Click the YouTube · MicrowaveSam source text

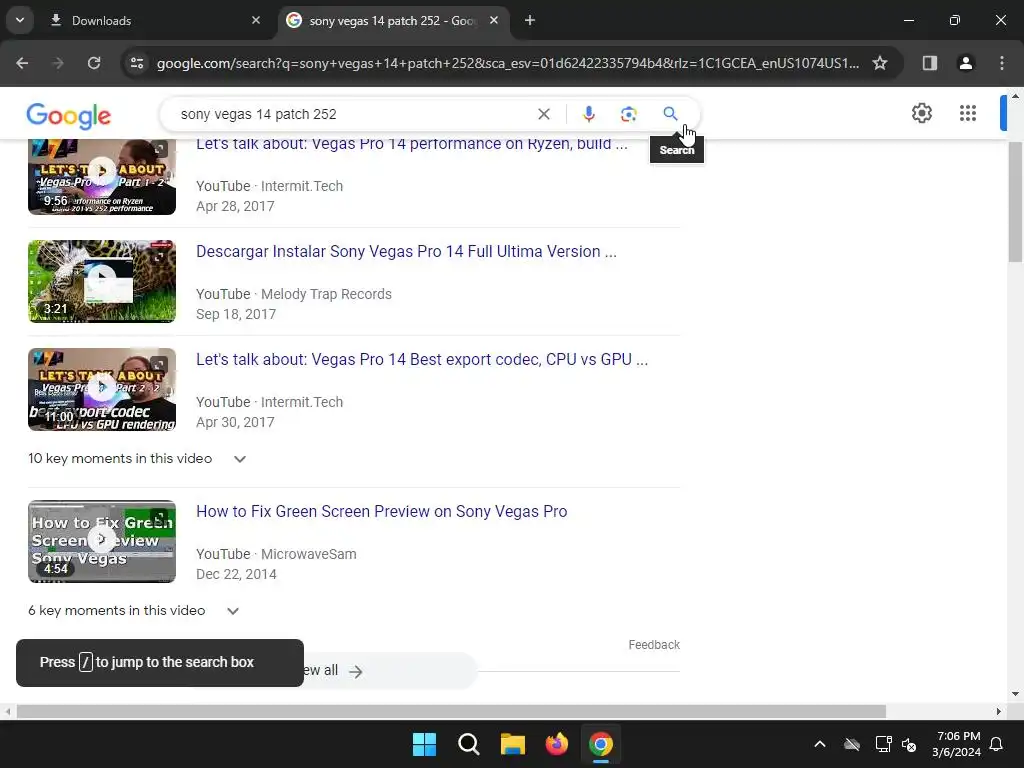click(x=276, y=554)
